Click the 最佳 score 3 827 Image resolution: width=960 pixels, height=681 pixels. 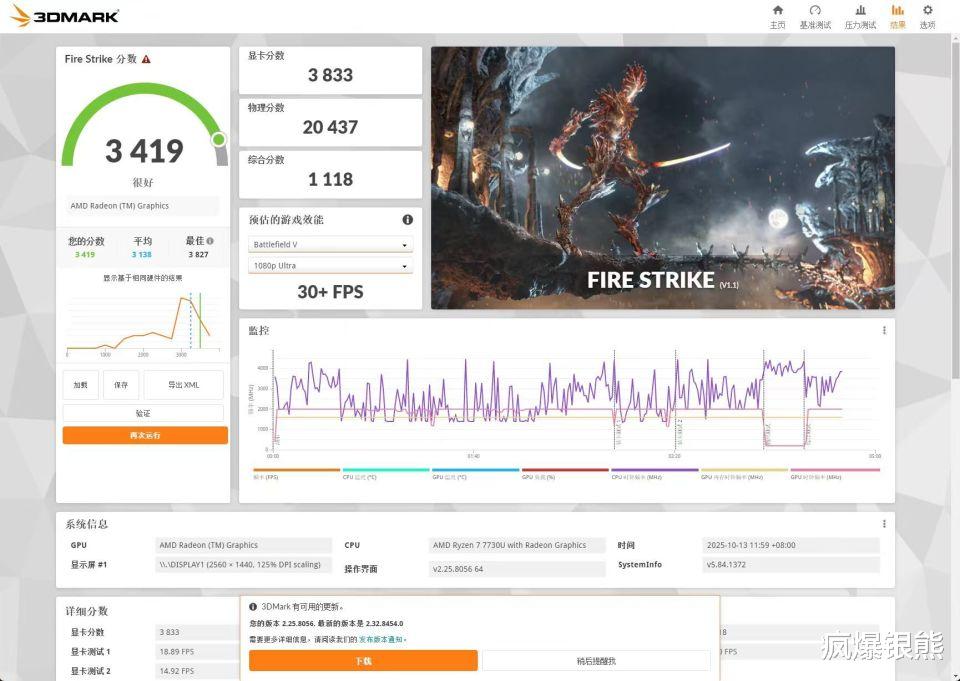pos(198,254)
